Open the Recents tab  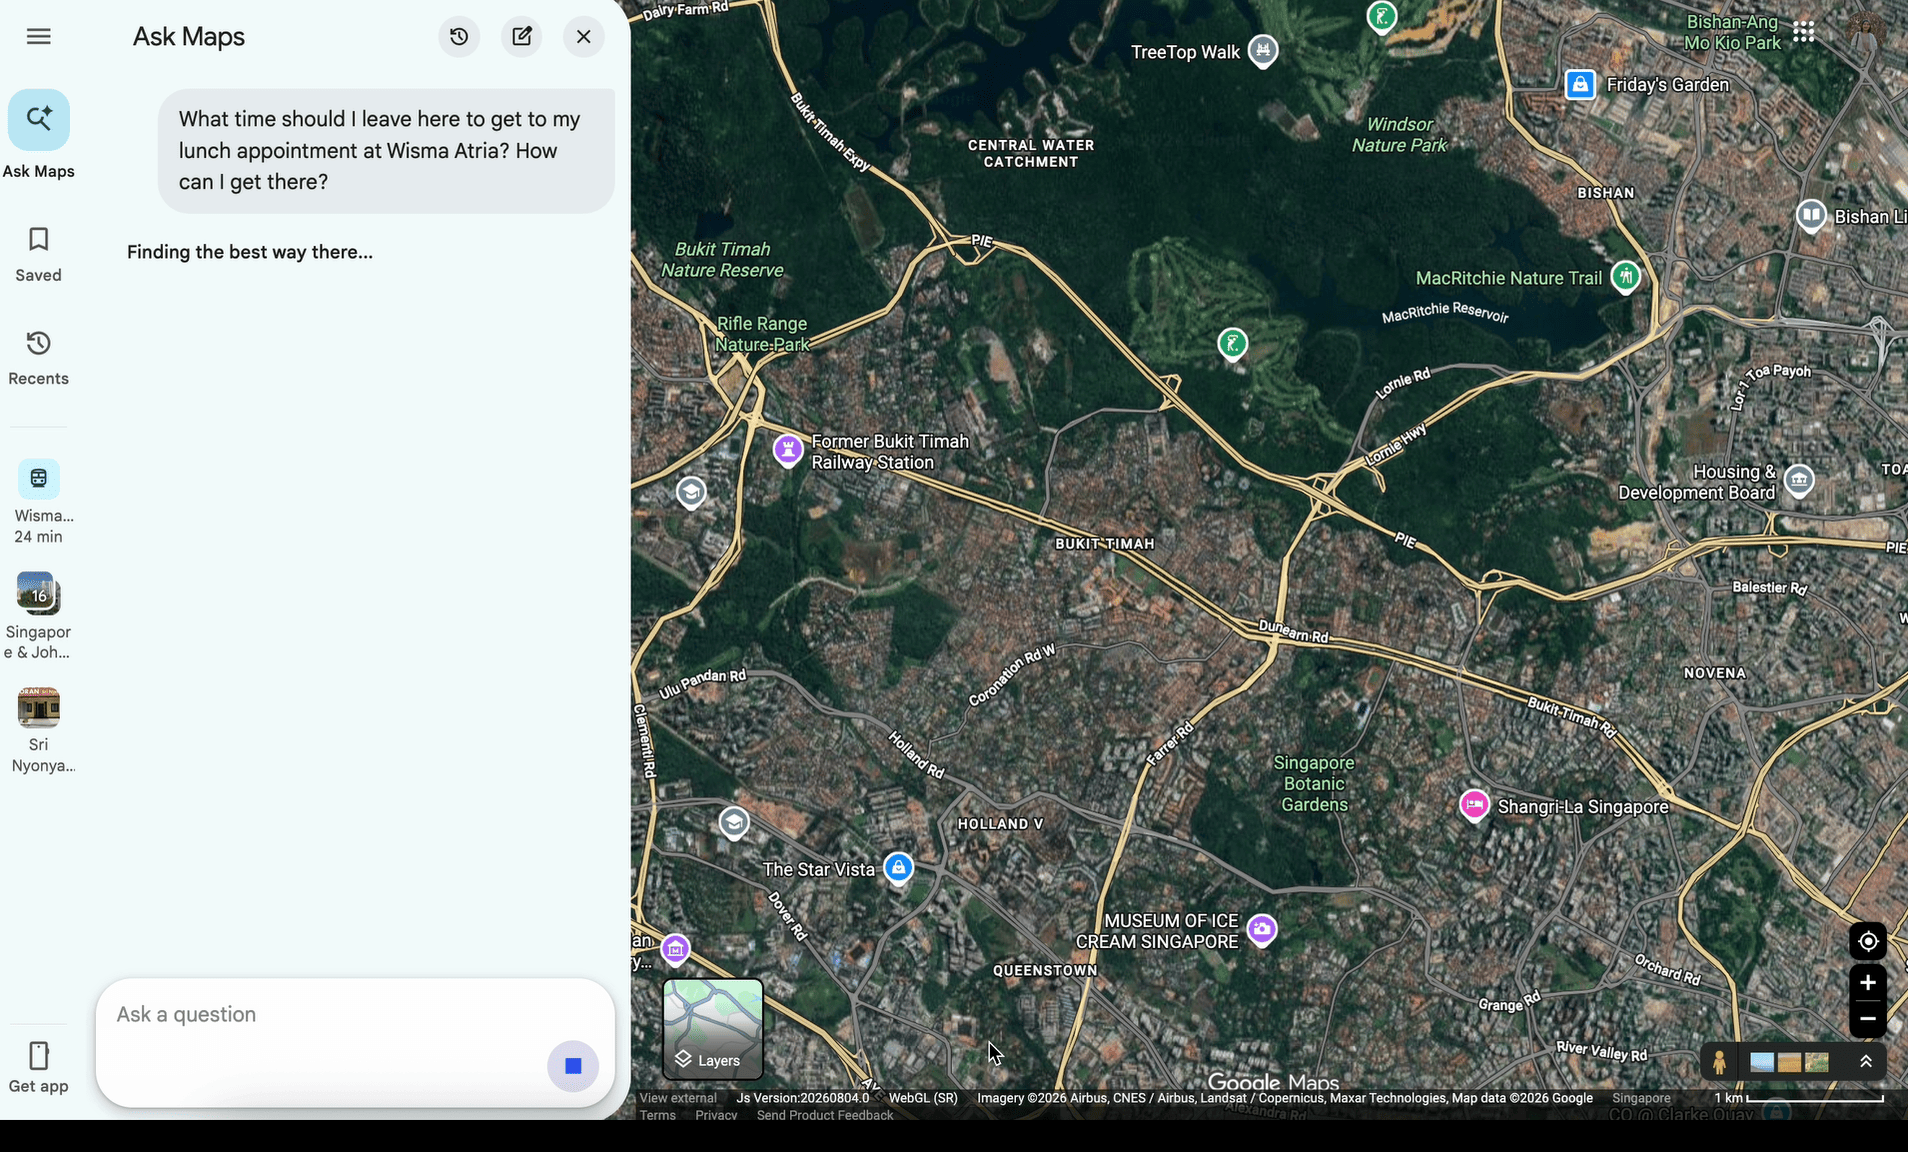(x=39, y=358)
